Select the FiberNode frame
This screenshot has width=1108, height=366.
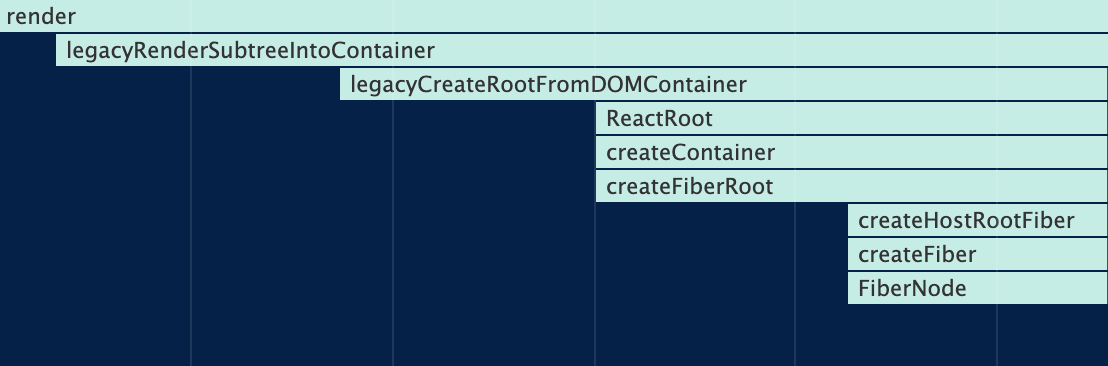tap(977, 288)
